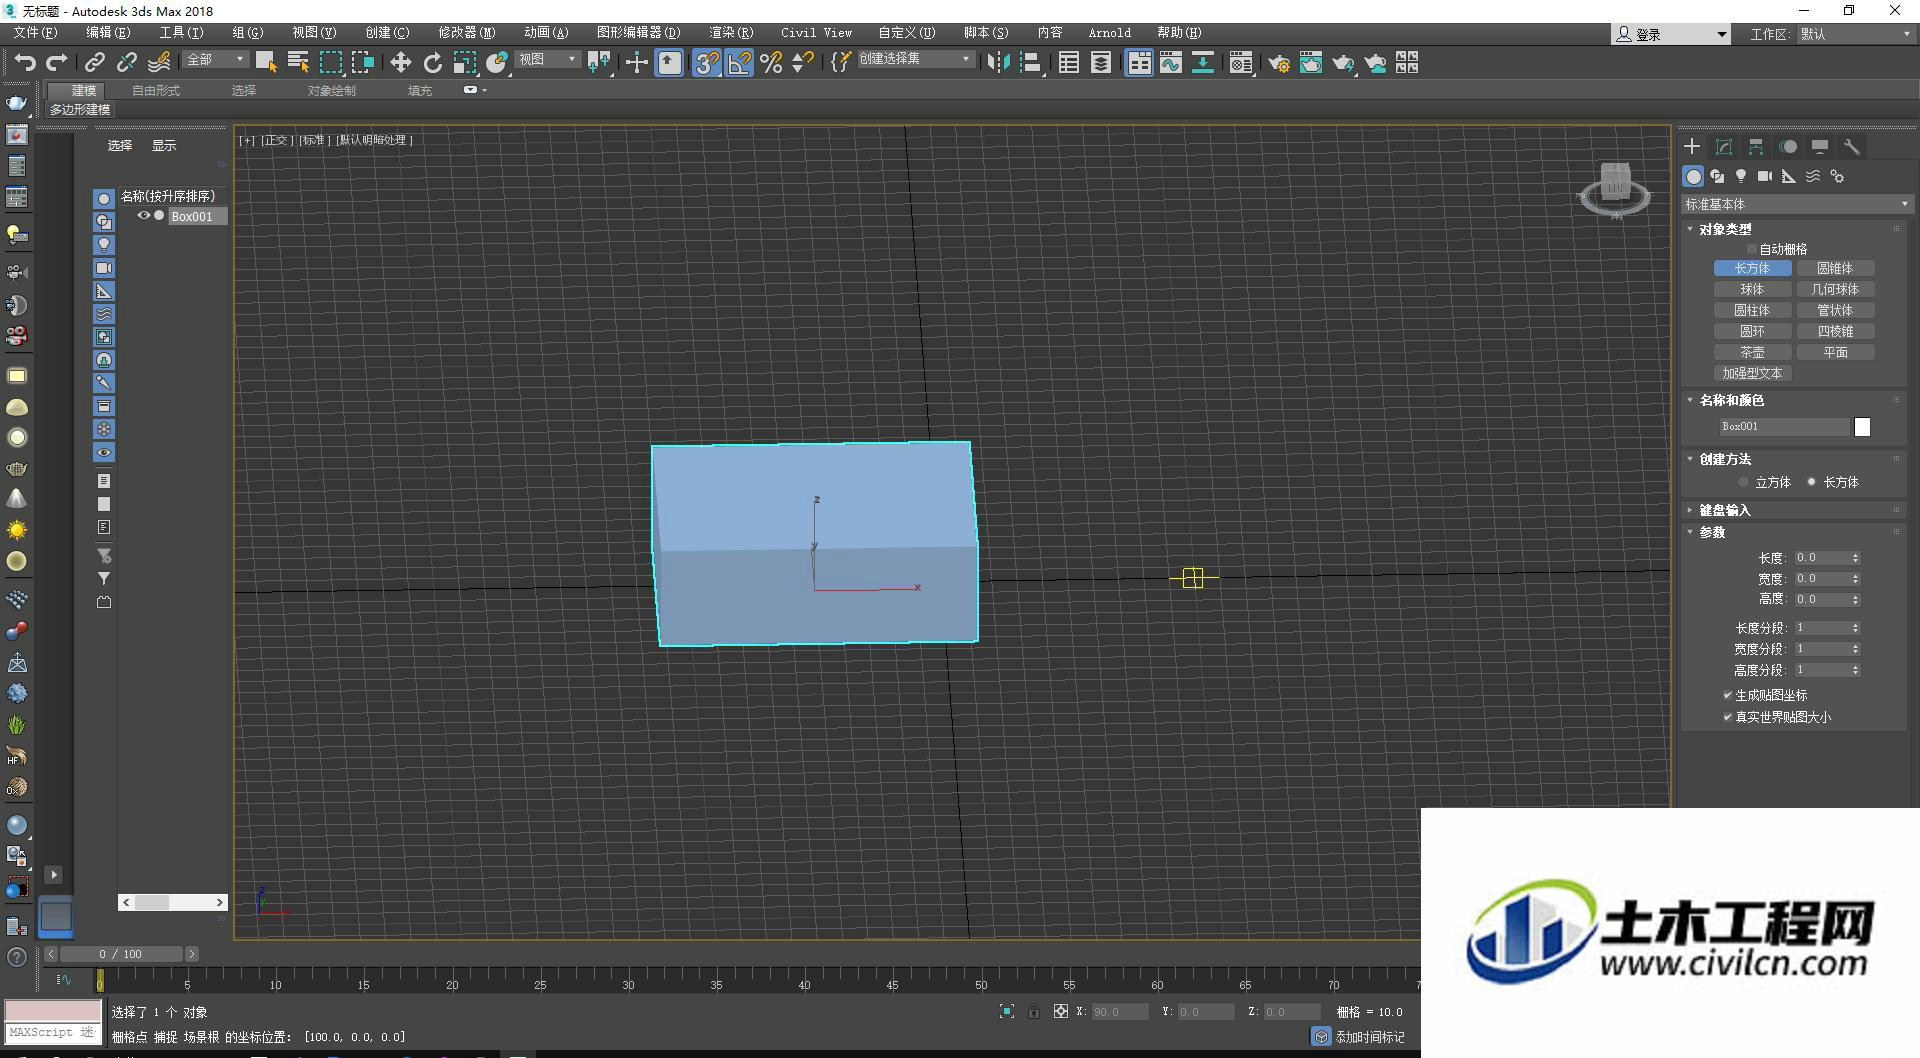Choose the Select and Rotate tool
The image size is (1920, 1058).
433,63
